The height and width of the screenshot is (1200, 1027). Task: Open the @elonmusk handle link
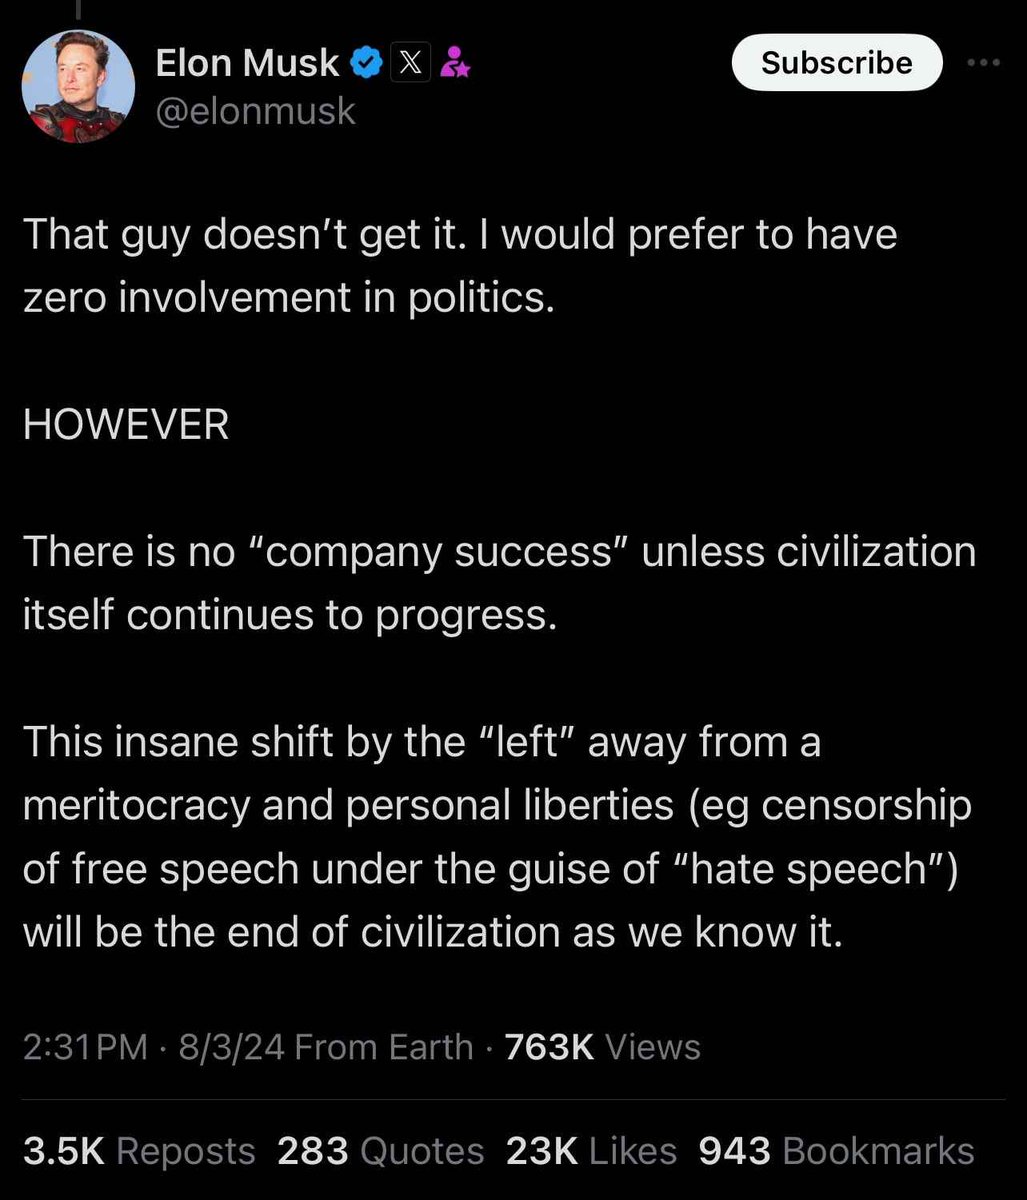click(x=256, y=111)
